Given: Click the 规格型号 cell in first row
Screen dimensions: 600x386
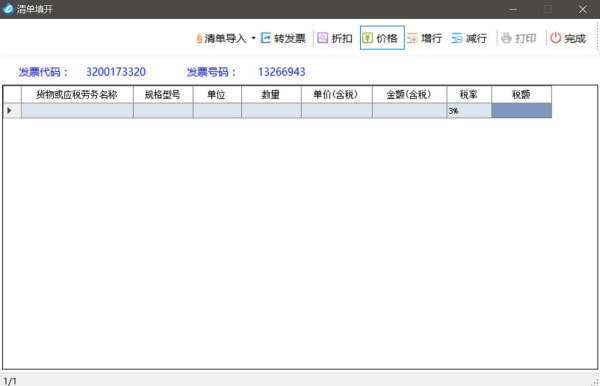Looking at the screenshot, I should point(163,111).
